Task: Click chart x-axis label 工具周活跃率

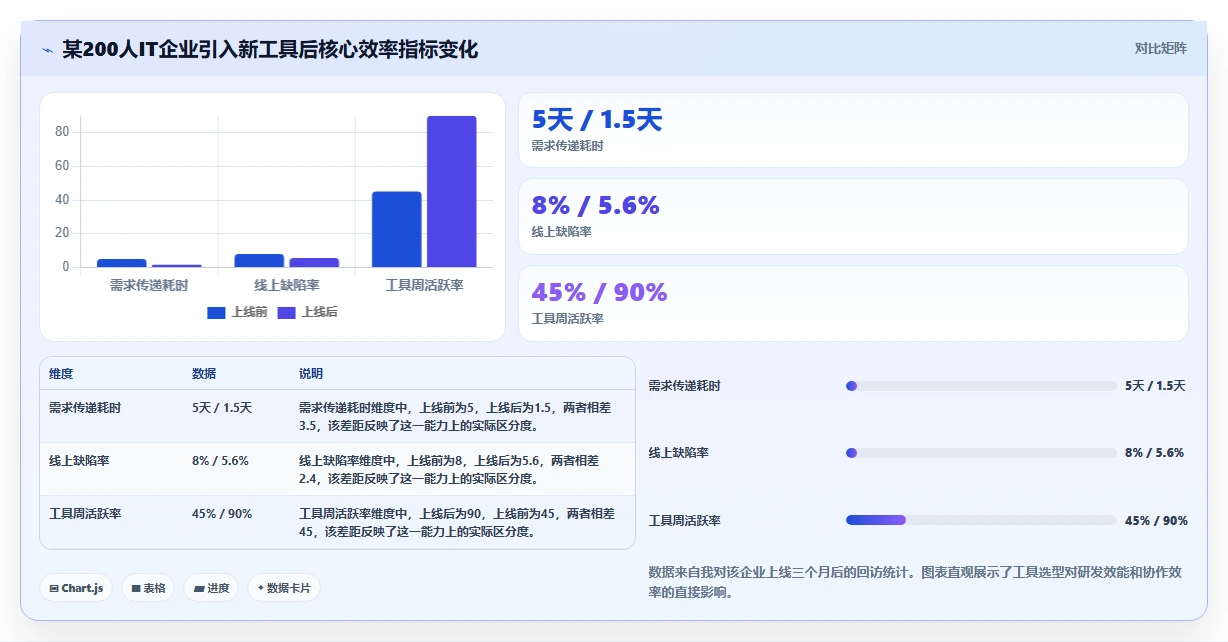Action: click(424, 285)
